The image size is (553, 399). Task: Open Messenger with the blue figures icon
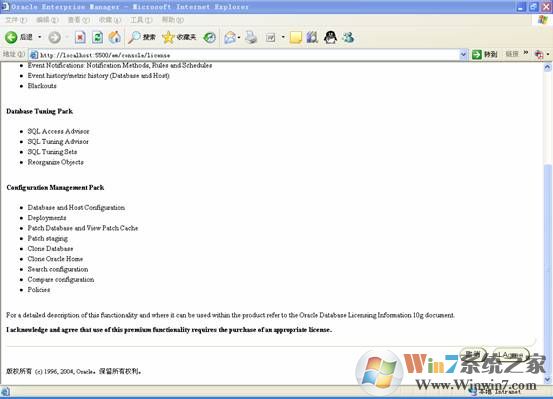(x=348, y=37)
